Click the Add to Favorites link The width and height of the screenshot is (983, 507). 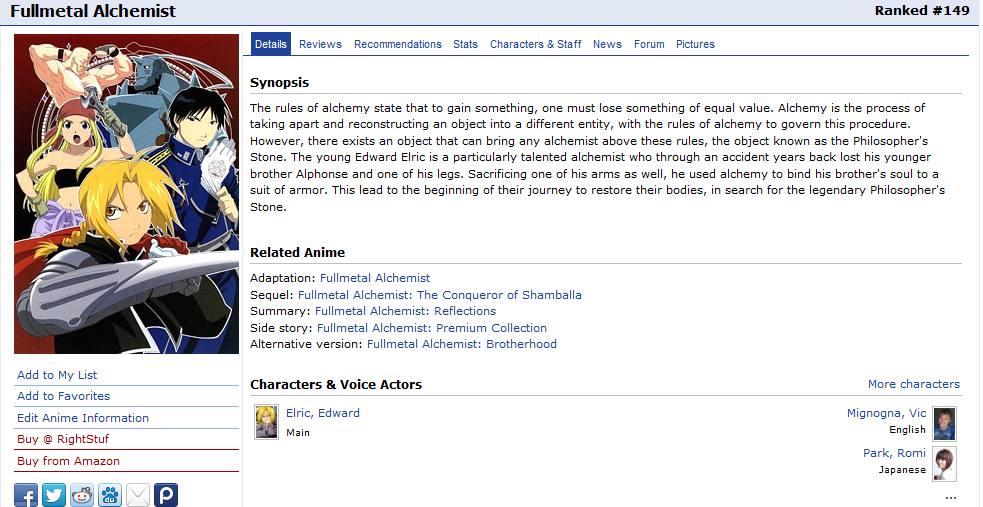pyautogui.click(x=63, y=396)
